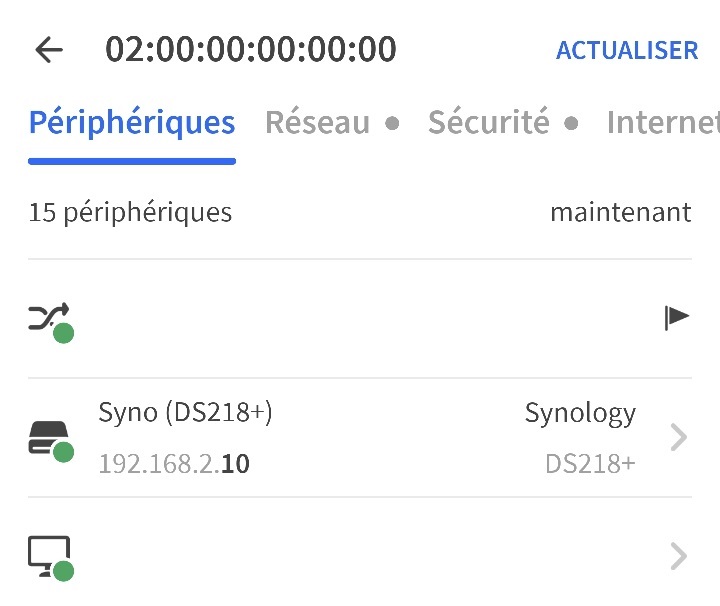Tap the IP address 192.168.2.10

click(174, 464)
